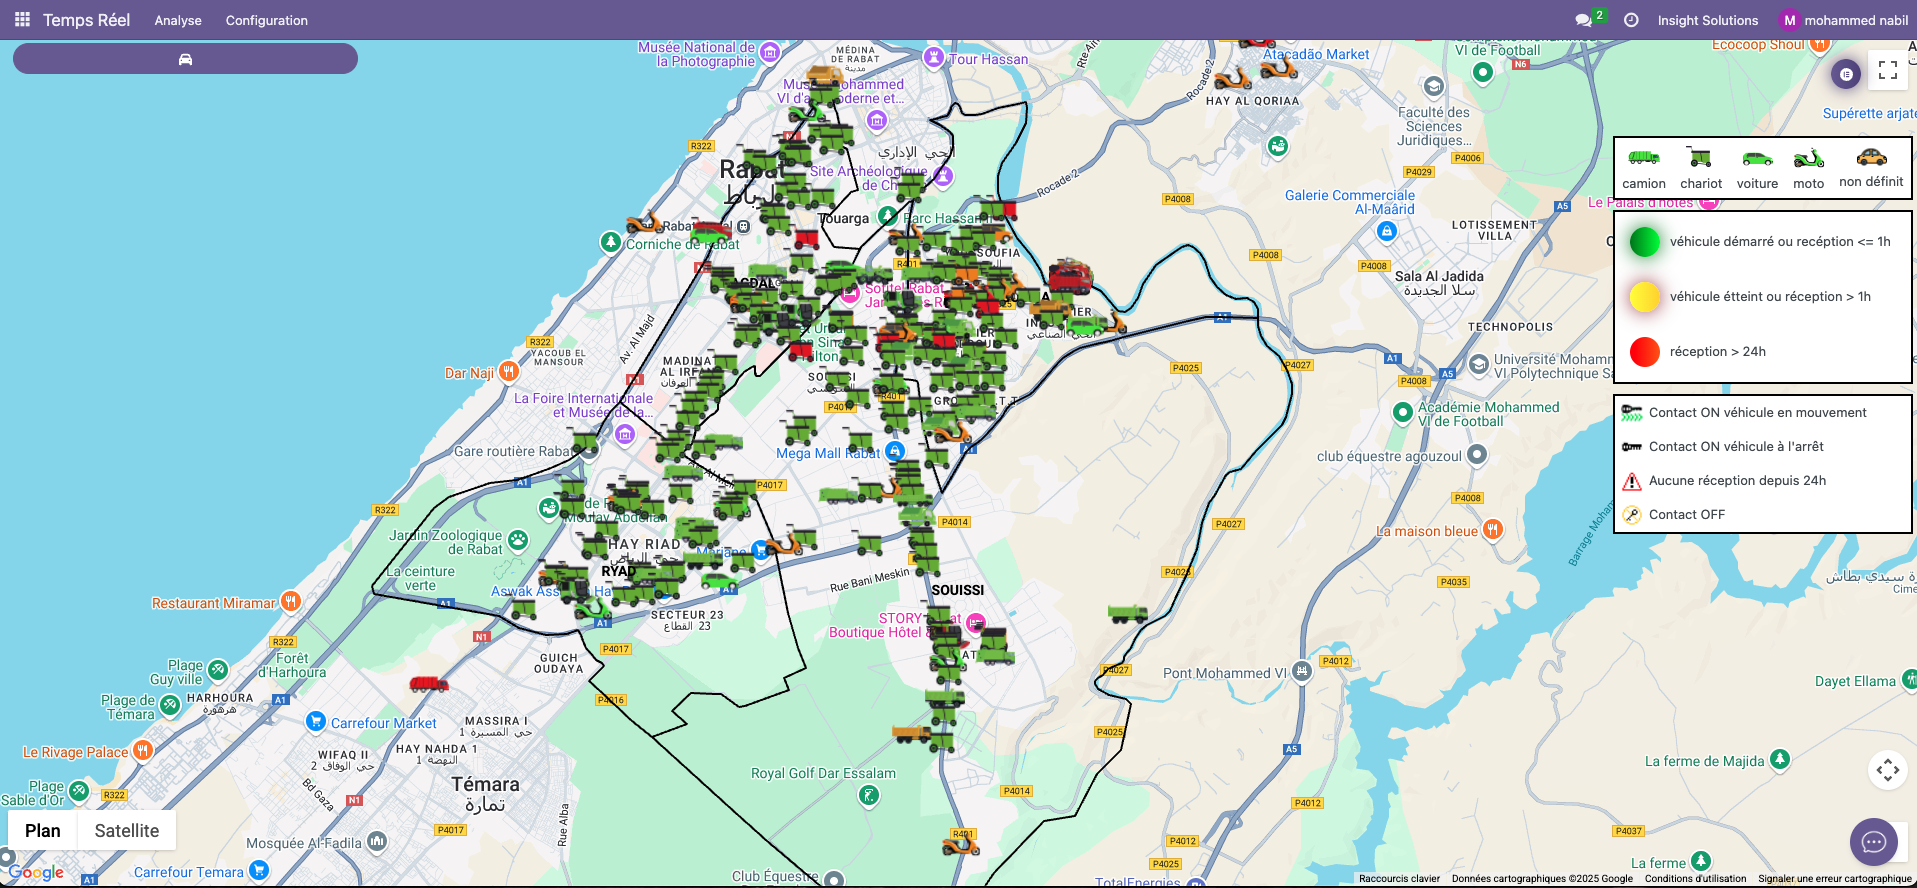This screenshot has width=1917, height=888.
Task: Click the red réception > 24h circle
Action: (x=1645, y=352)
